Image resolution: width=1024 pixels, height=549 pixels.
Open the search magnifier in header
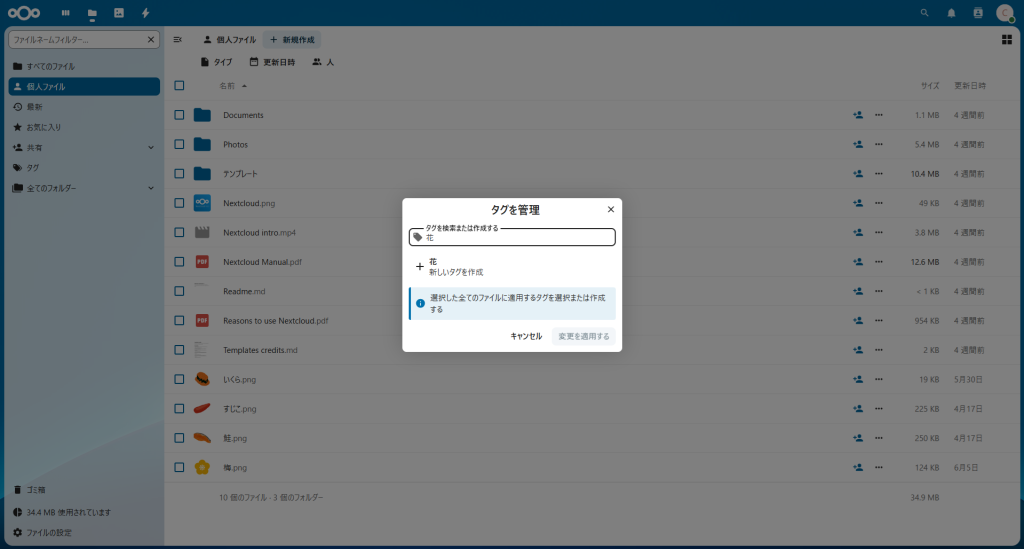coord(924,13)
